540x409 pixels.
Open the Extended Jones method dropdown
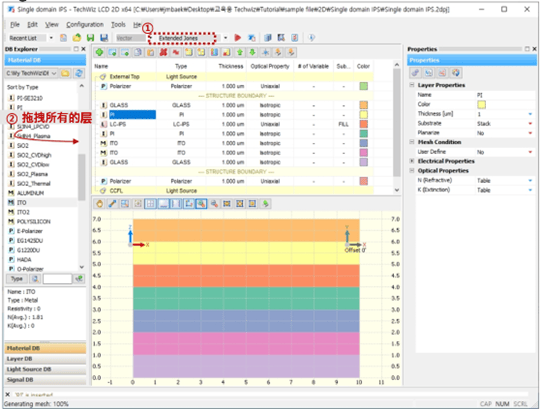[x=225, y=38]
